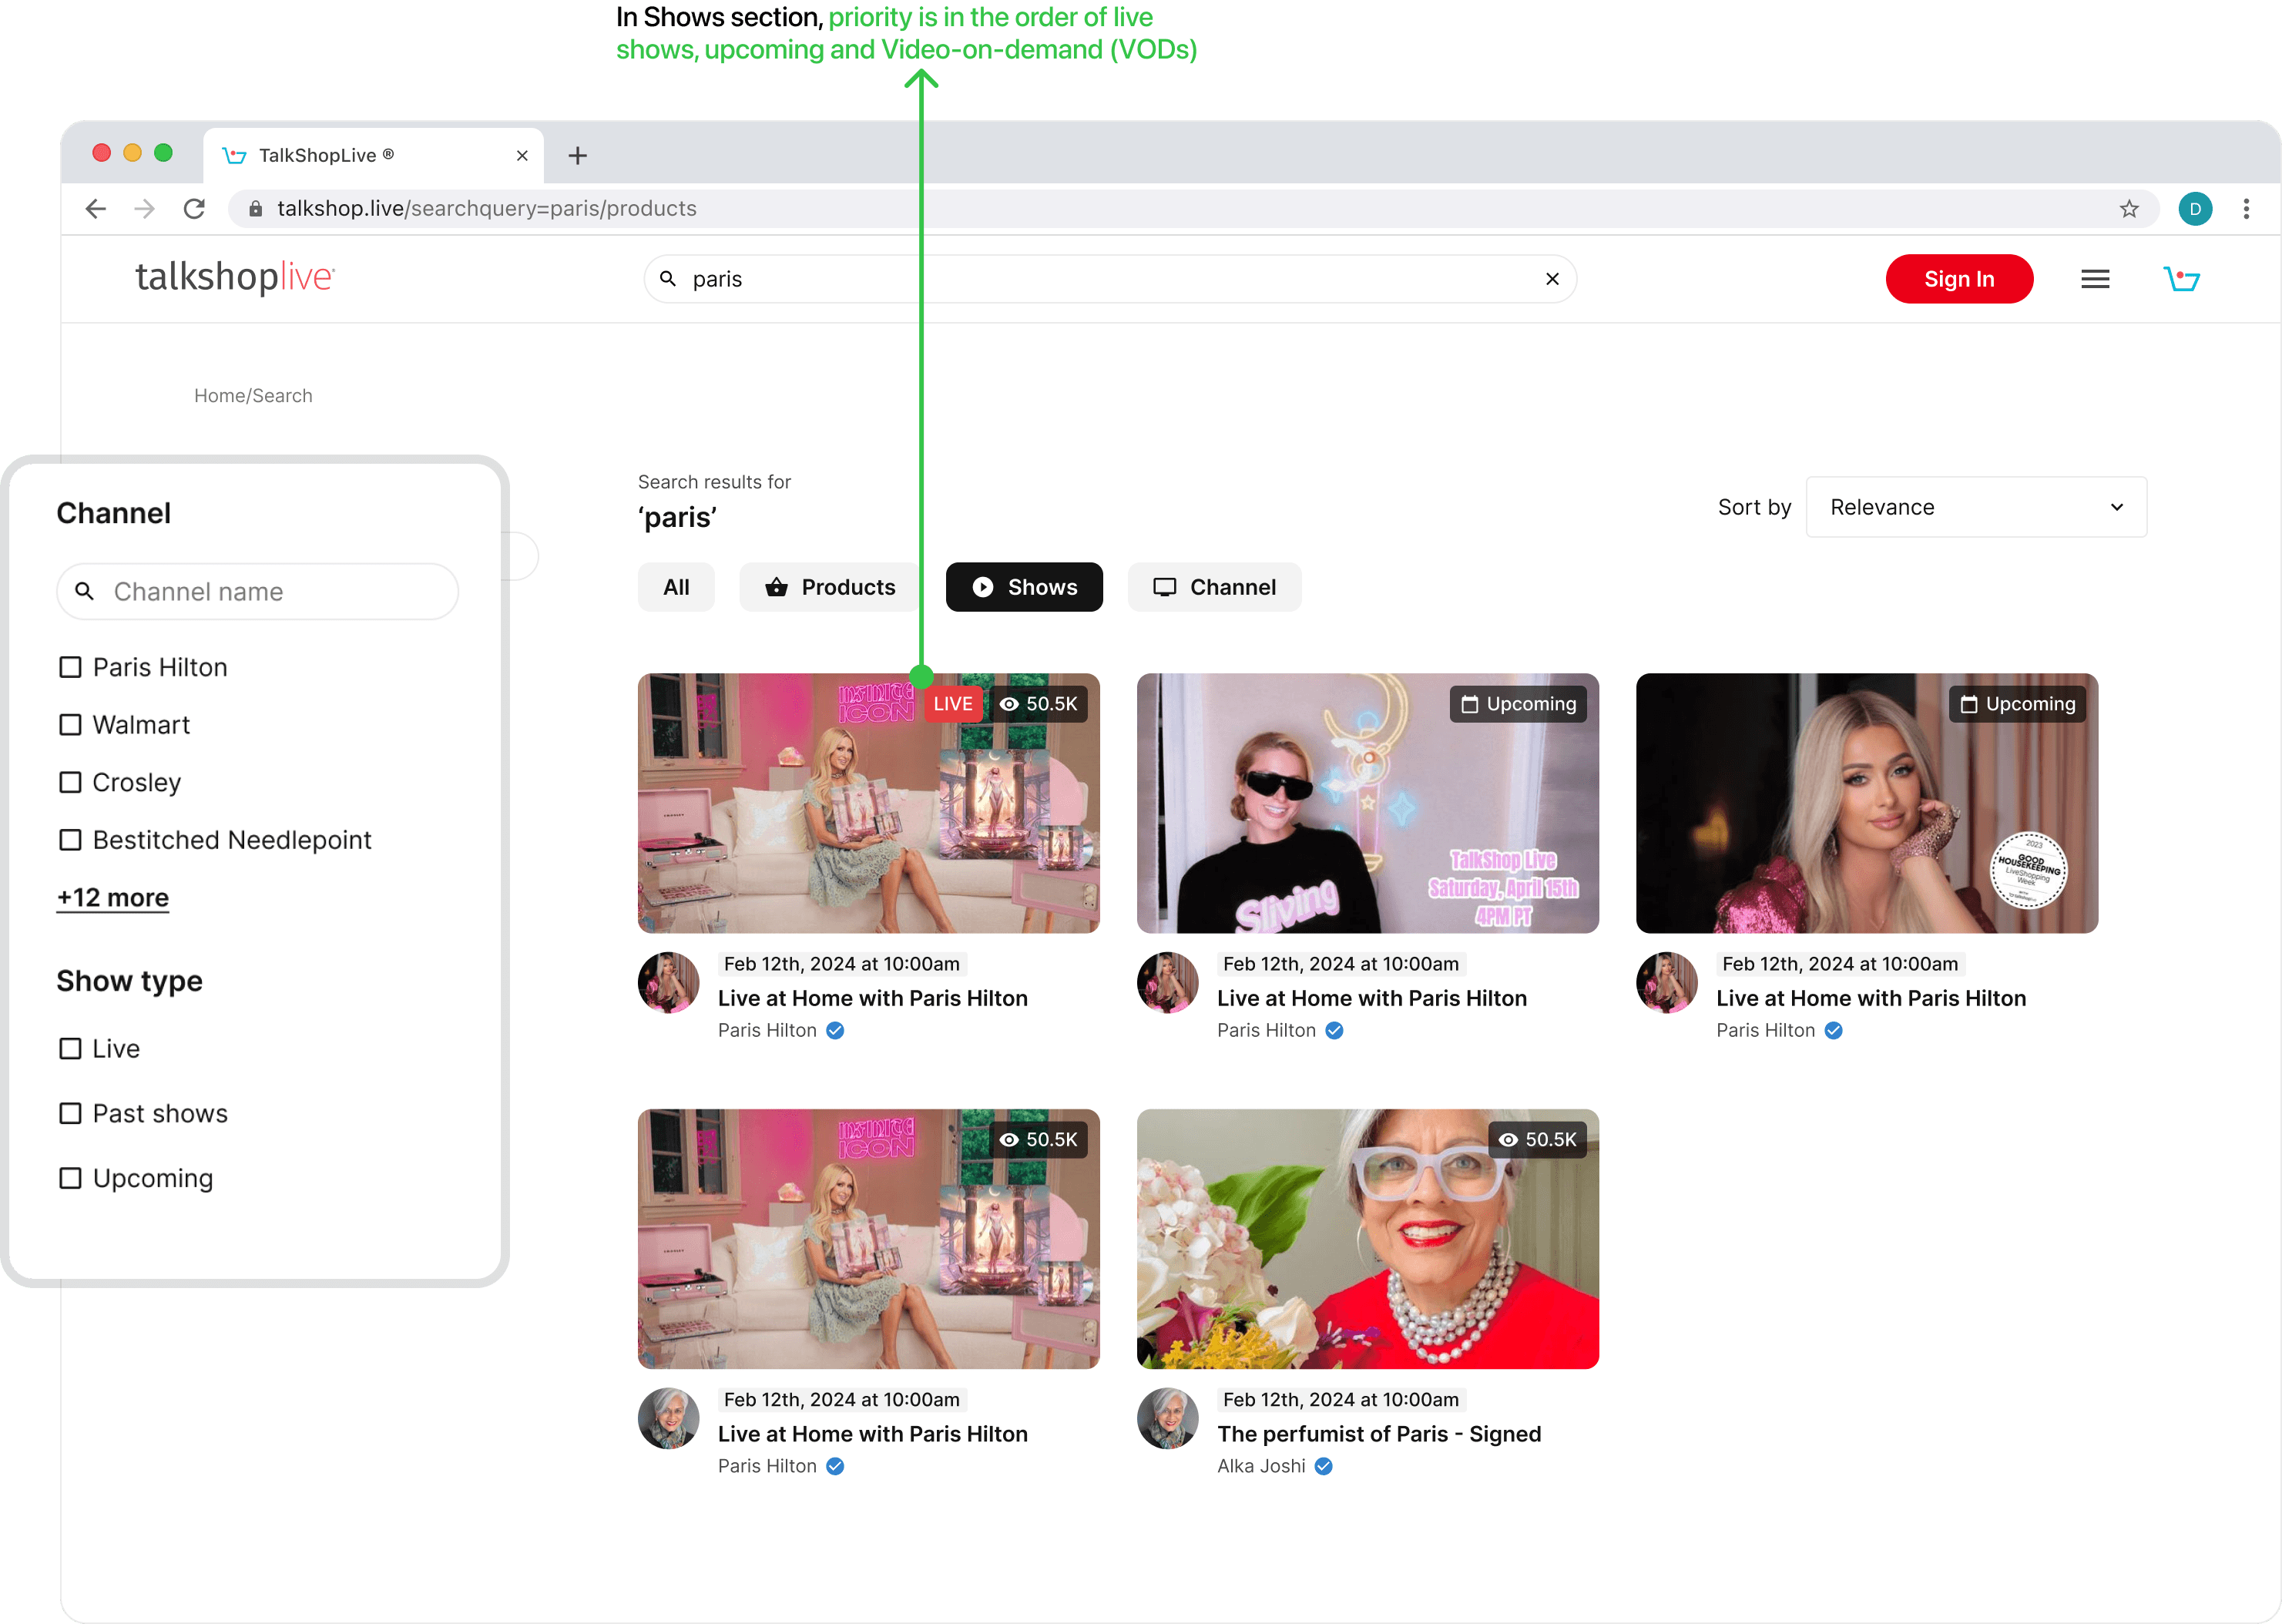Check the Paris Hilton channel filter

(70, 667)
